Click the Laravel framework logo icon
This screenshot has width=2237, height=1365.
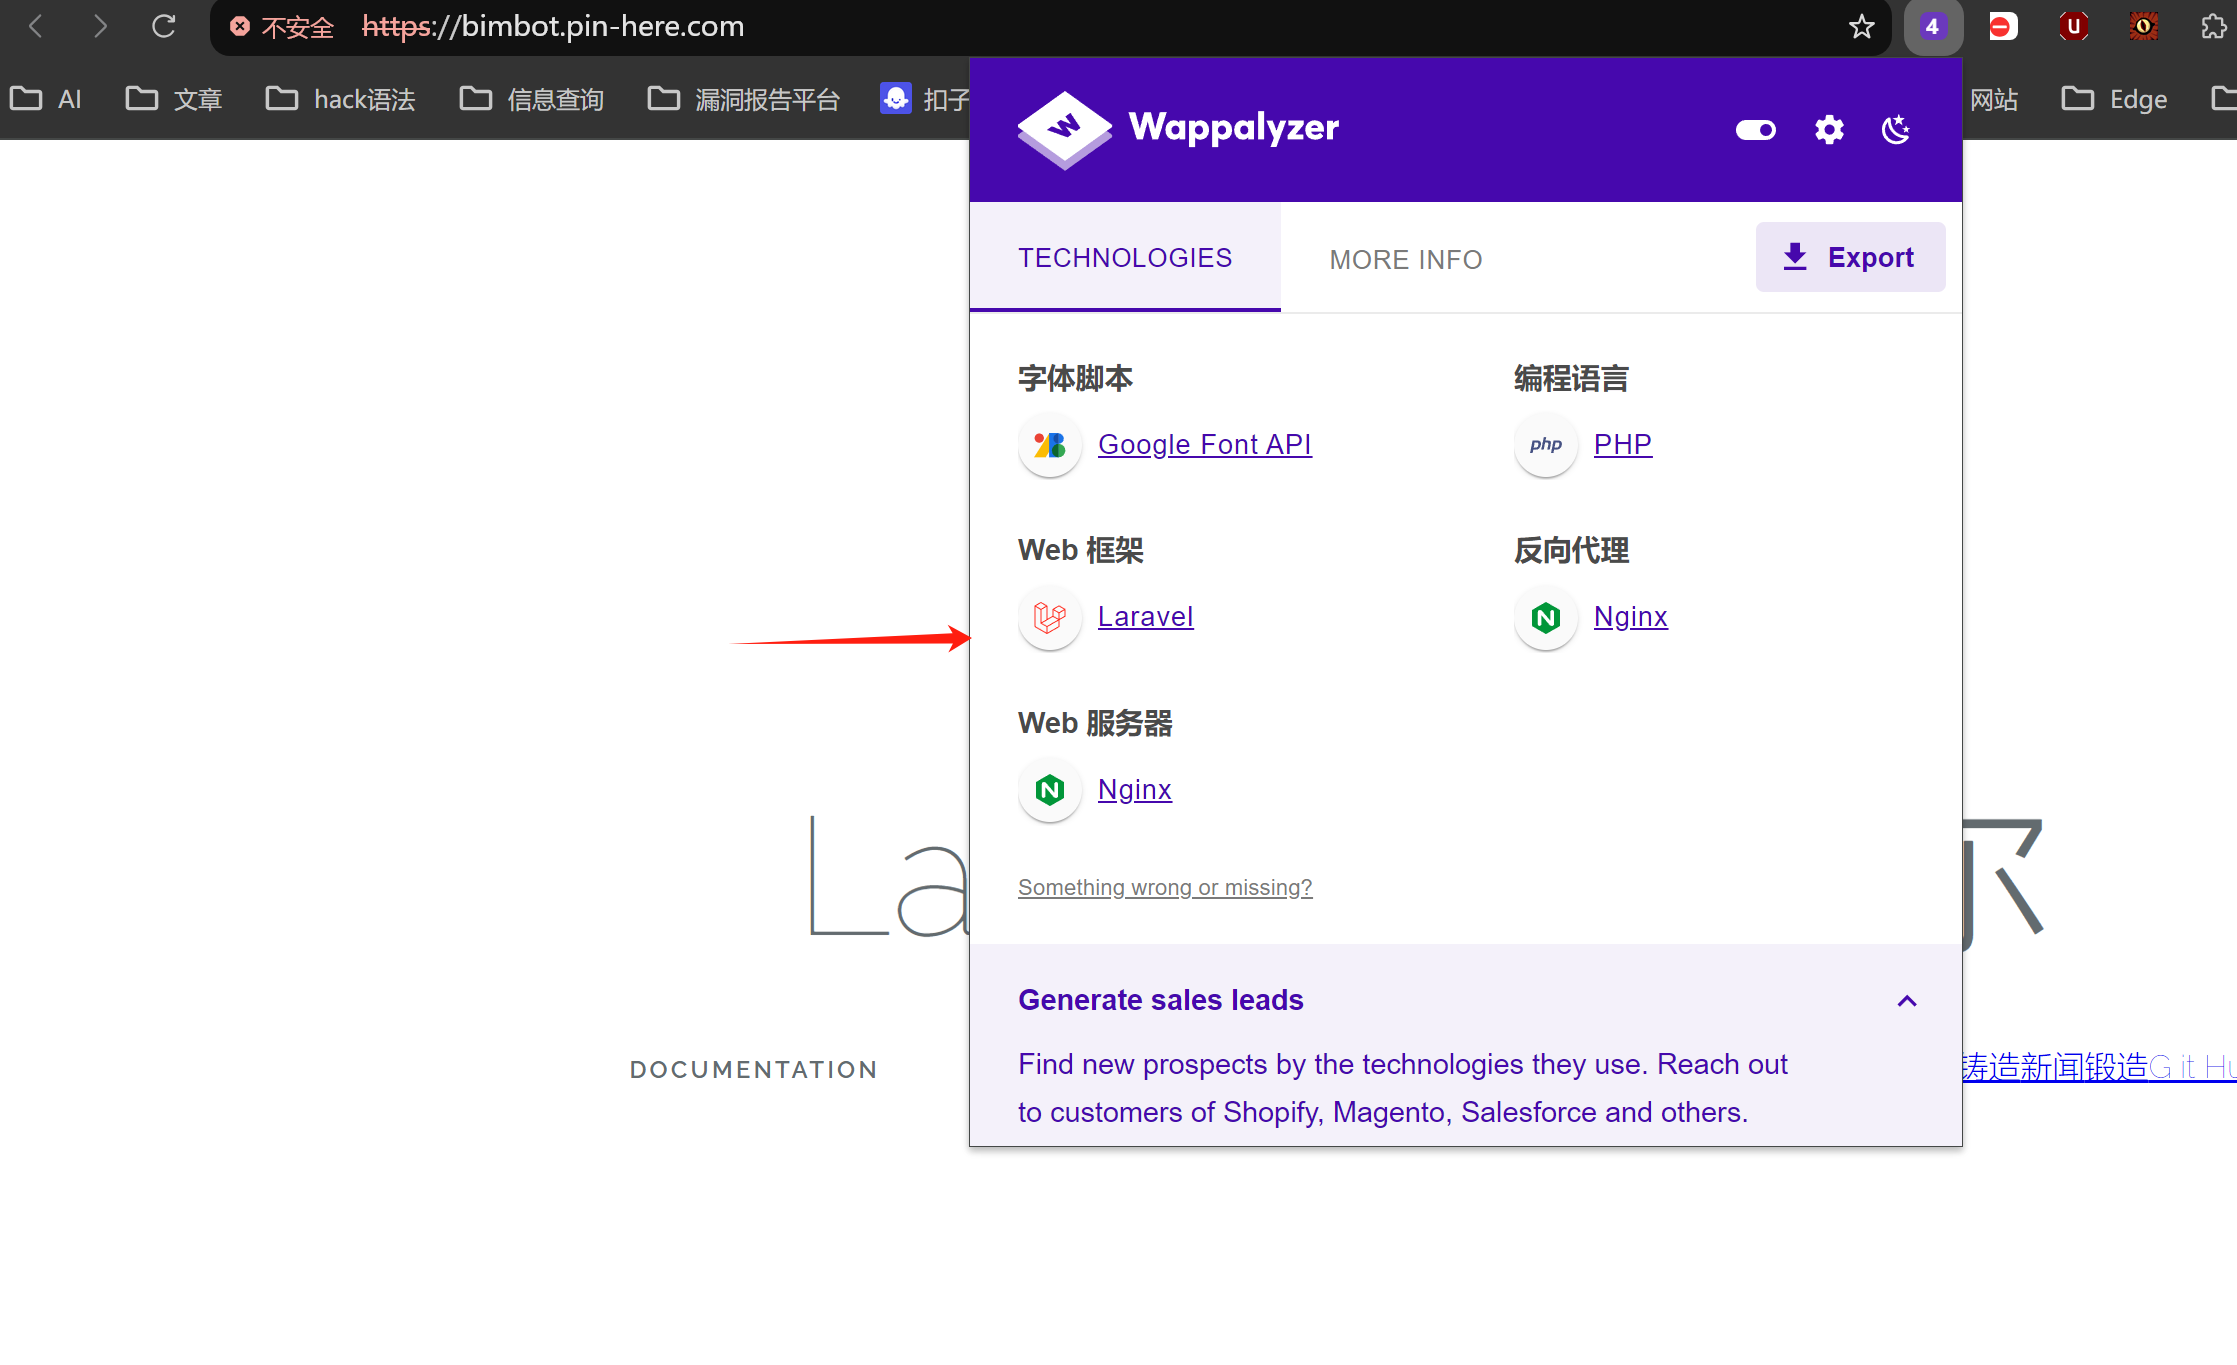coord(1049,618)
